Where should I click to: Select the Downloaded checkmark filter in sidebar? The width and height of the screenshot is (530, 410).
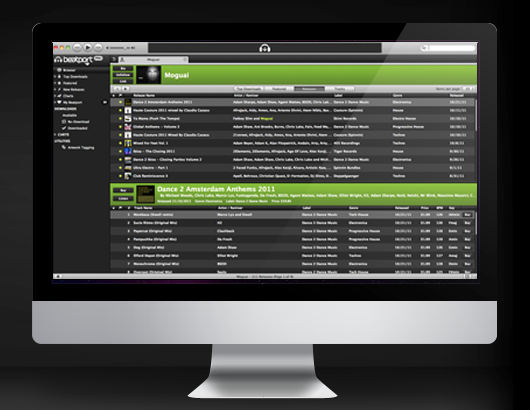[x=75, y=128]
